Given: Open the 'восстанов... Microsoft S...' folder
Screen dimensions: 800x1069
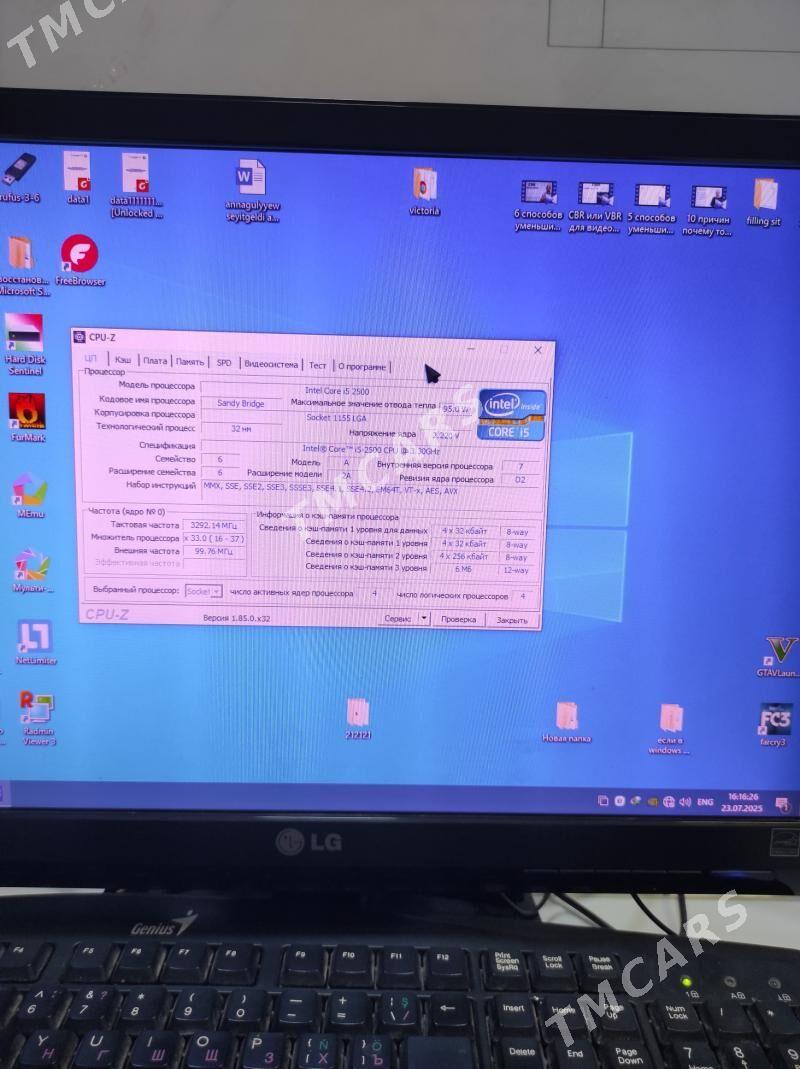Looking at the screenshot, I should coord(23,266).
